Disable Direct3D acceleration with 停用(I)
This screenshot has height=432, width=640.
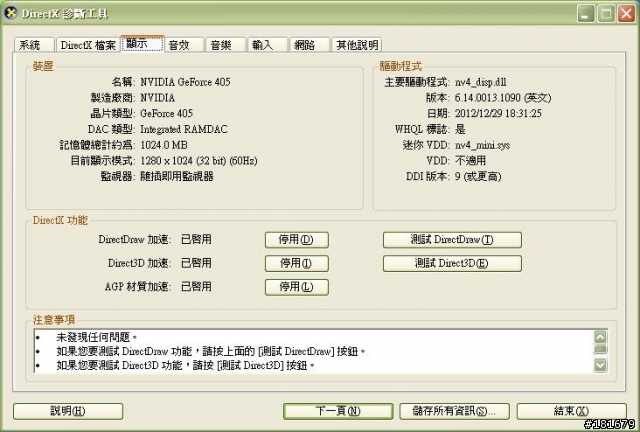297,263
